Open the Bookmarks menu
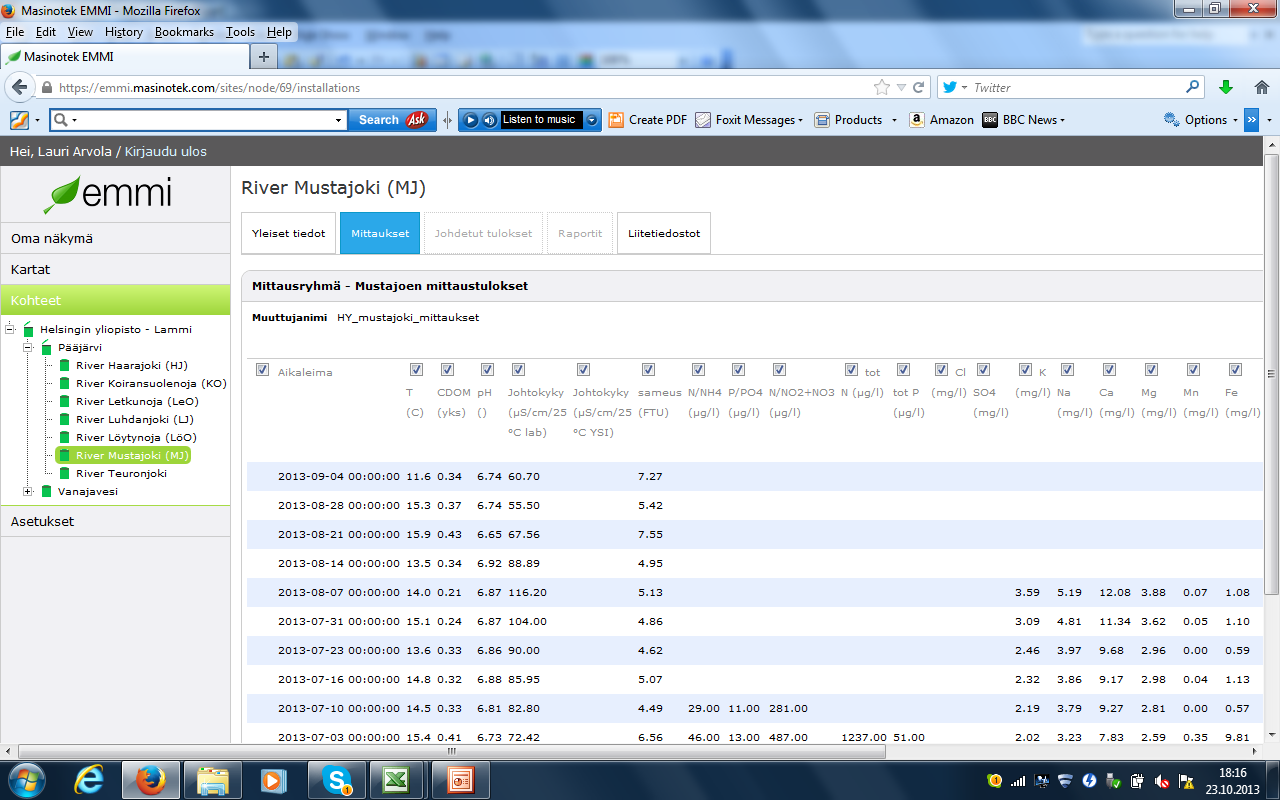Image resolution: width=1280 pixels, height=800 pixels. [x=184, y=32]
